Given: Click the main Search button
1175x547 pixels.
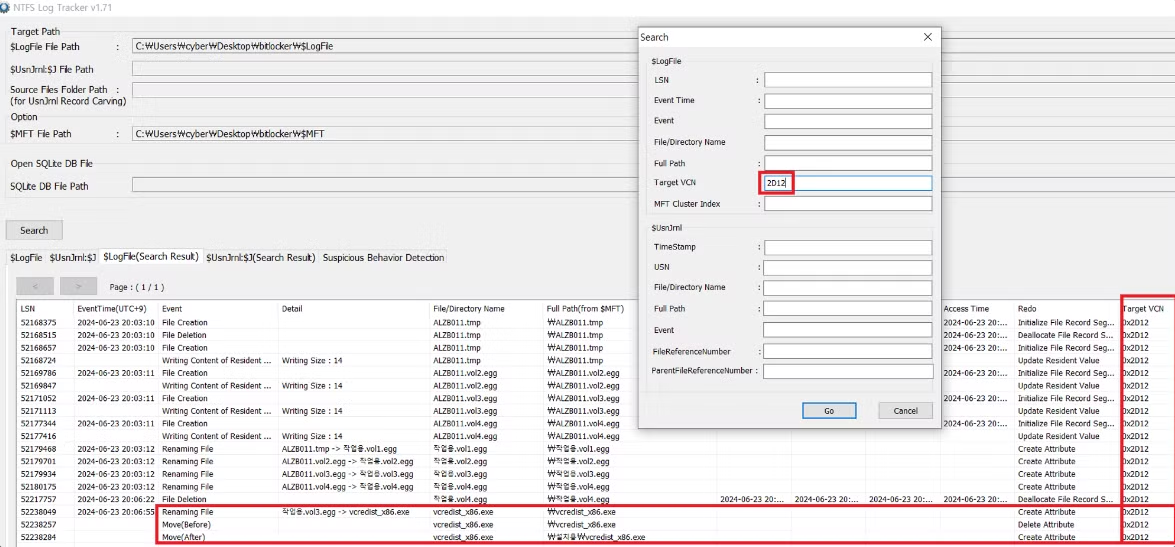Looking at the screenshot, I should [x=34, y=230].
